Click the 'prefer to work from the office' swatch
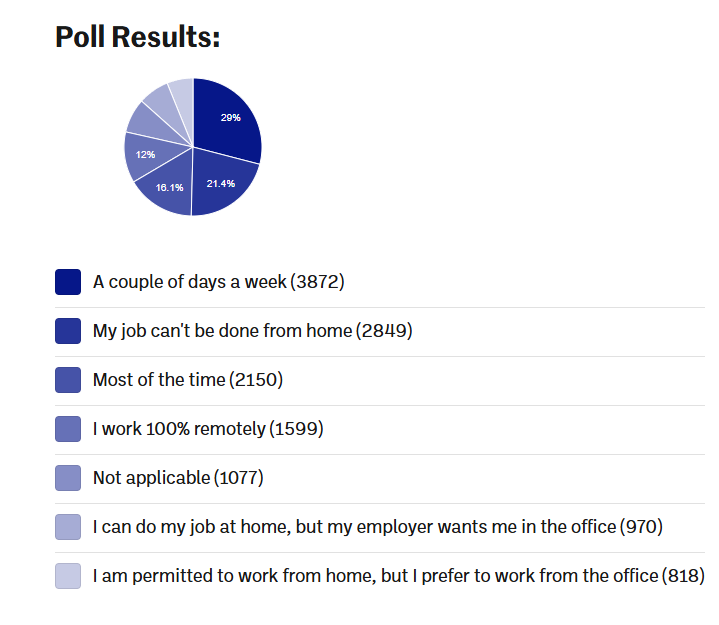 (68, 576)
